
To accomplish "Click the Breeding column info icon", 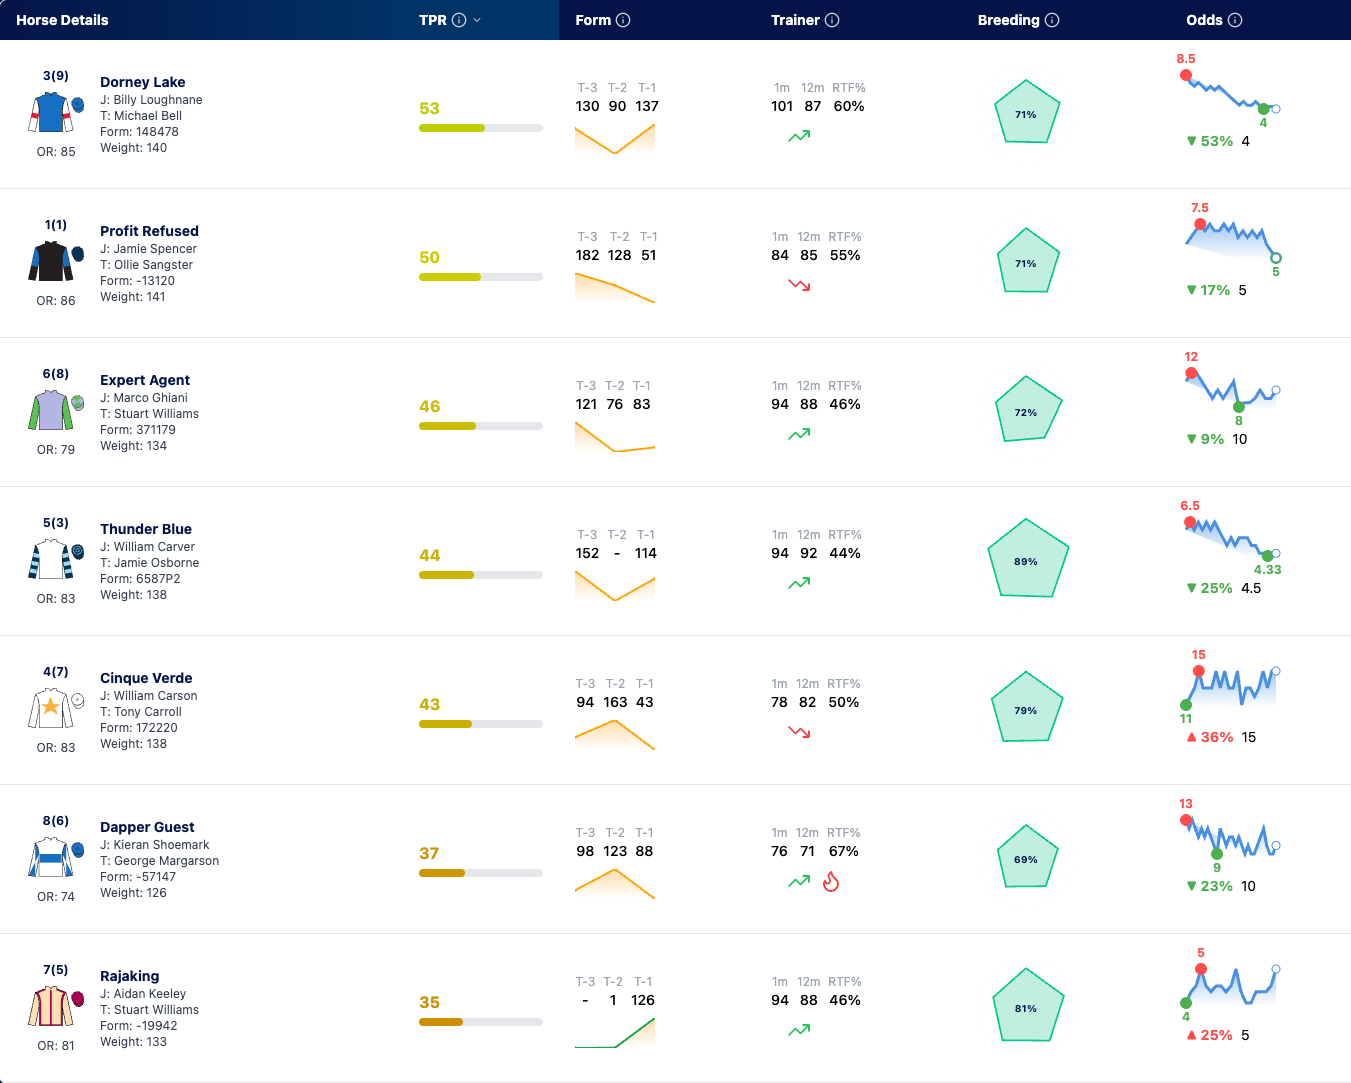I will (1052, 20).
